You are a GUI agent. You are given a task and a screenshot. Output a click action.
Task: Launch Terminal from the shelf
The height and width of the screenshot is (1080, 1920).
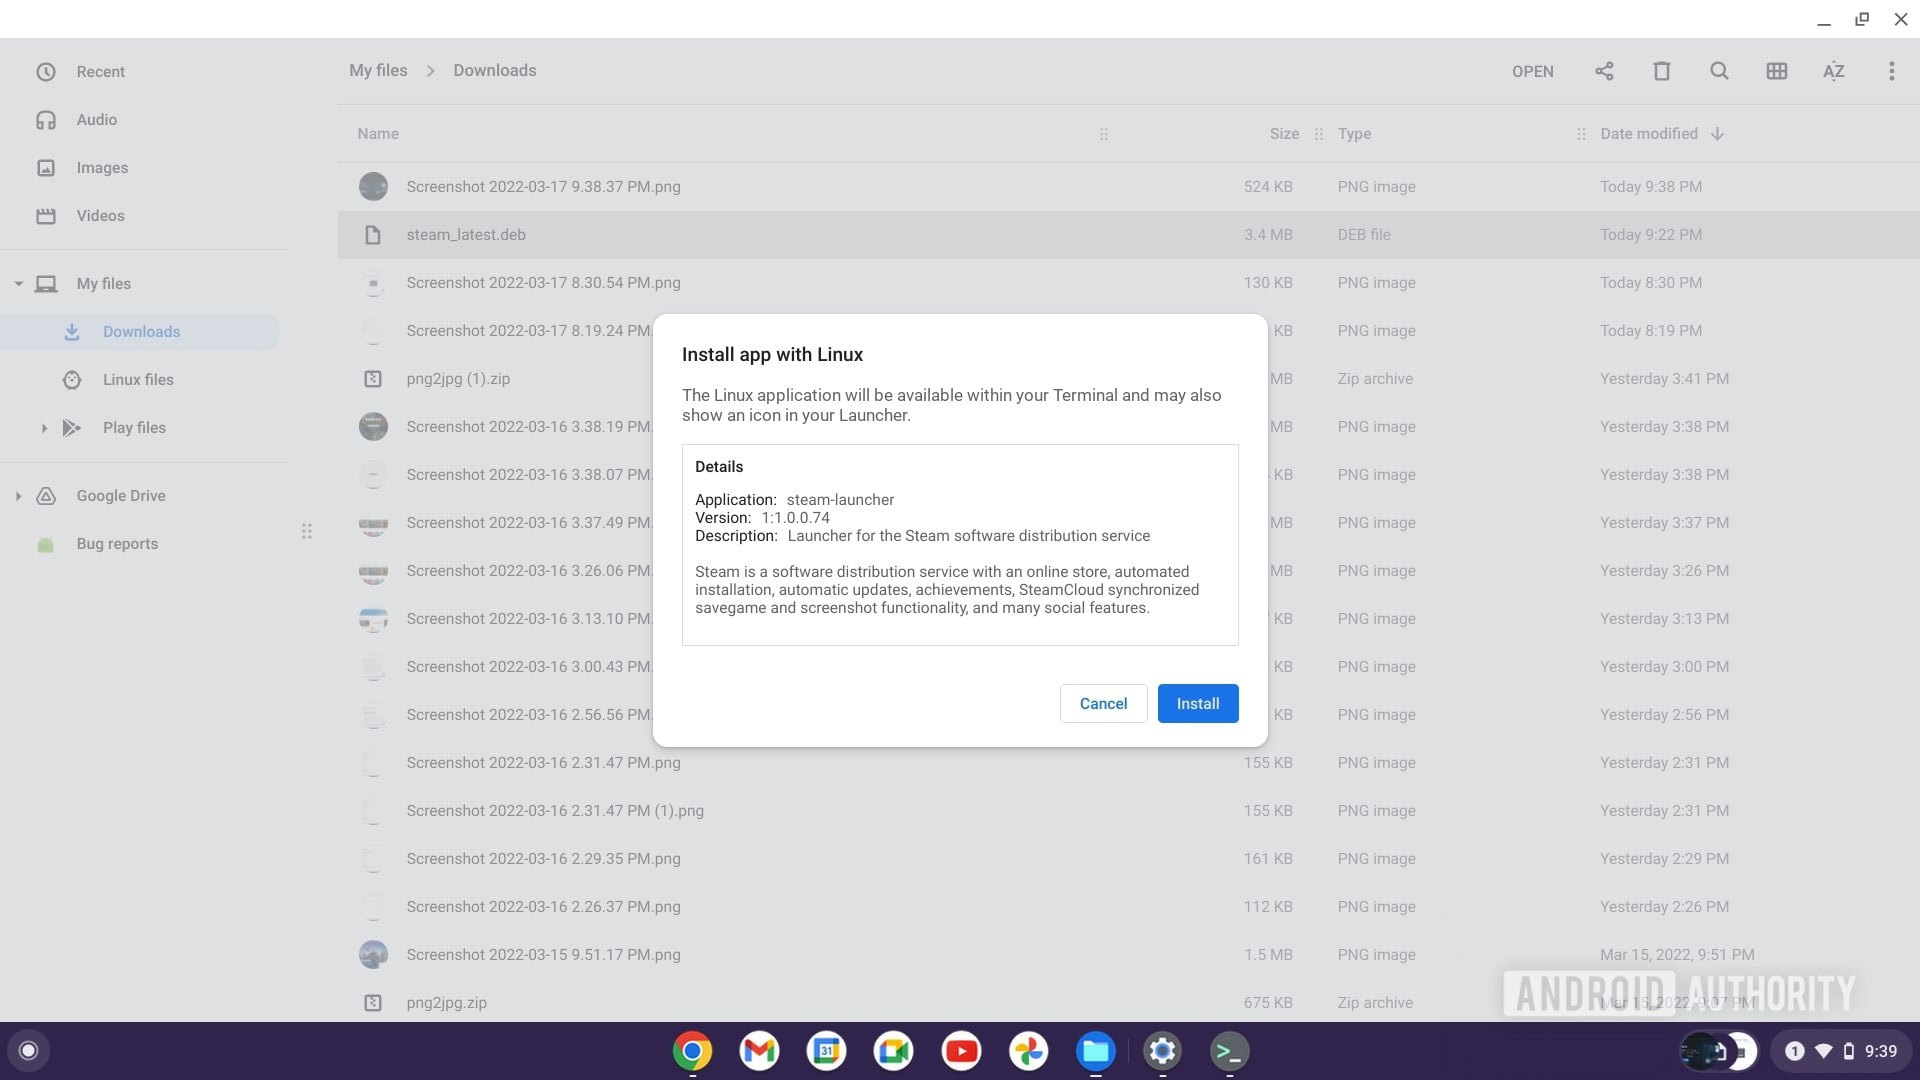coord(1229,1051)
